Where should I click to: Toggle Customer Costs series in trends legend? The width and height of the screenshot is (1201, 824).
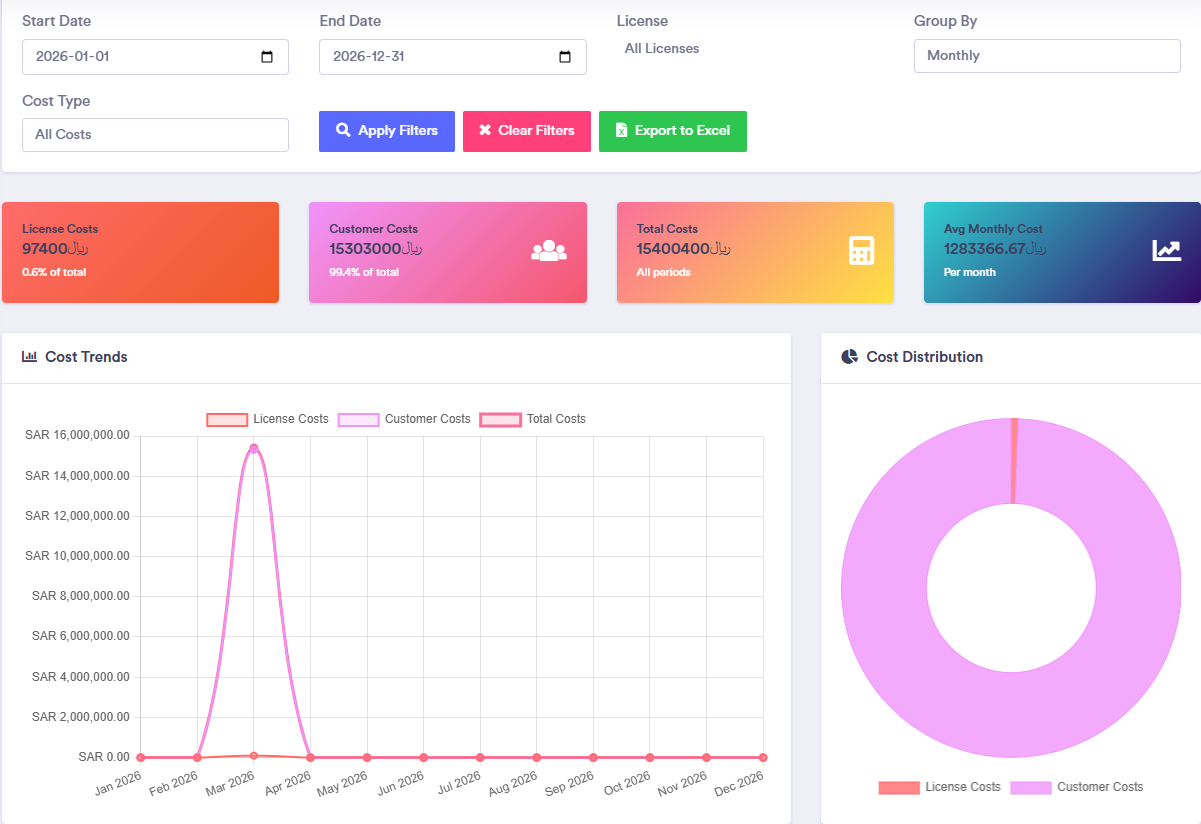coord(404,419)
